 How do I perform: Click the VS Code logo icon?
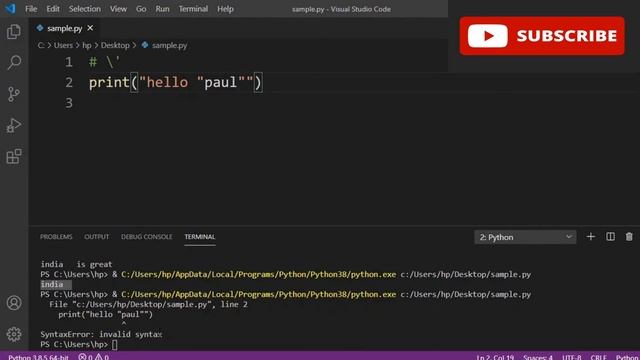[x=10, y=8]
